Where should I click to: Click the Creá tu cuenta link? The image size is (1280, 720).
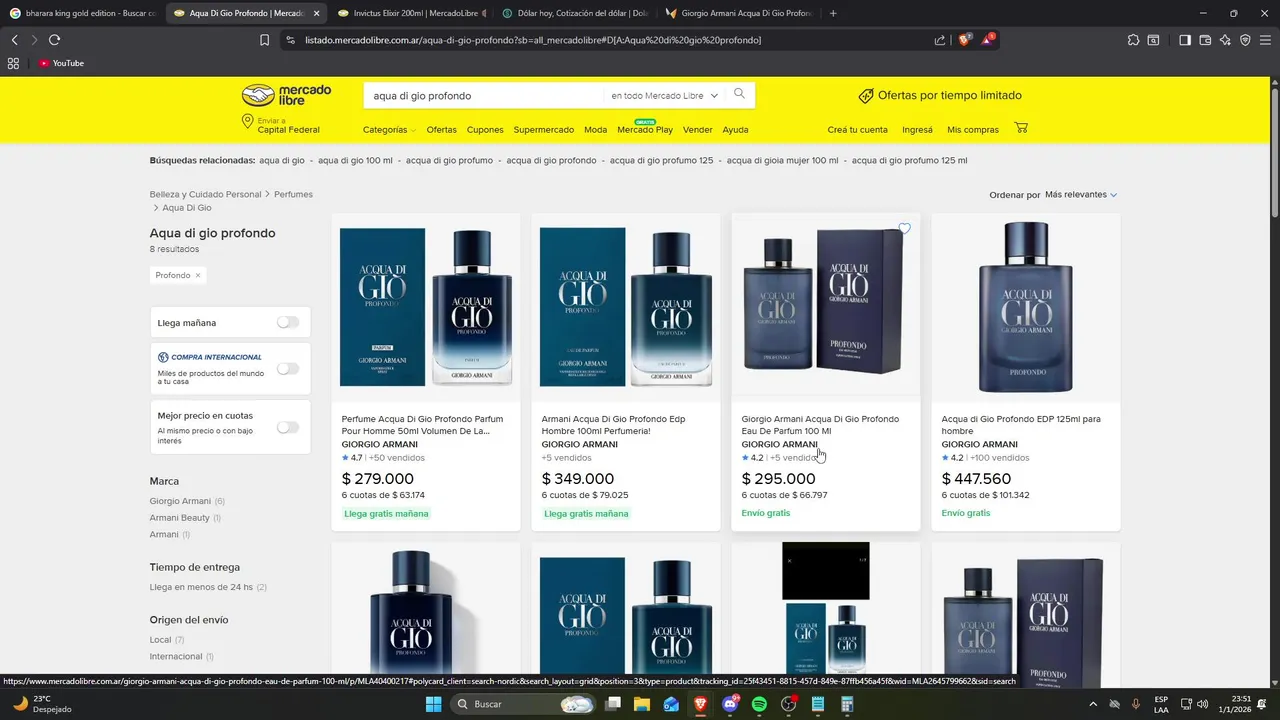coord(857,130)
